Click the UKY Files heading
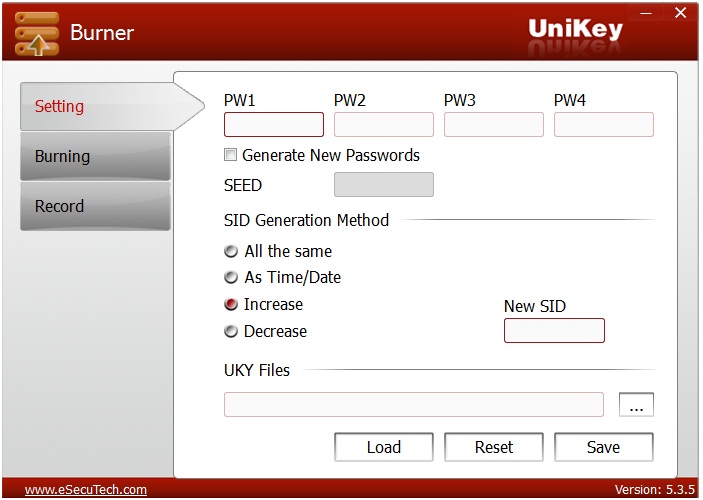Screen dimensions: 703x500 click(x=257, y=370)
